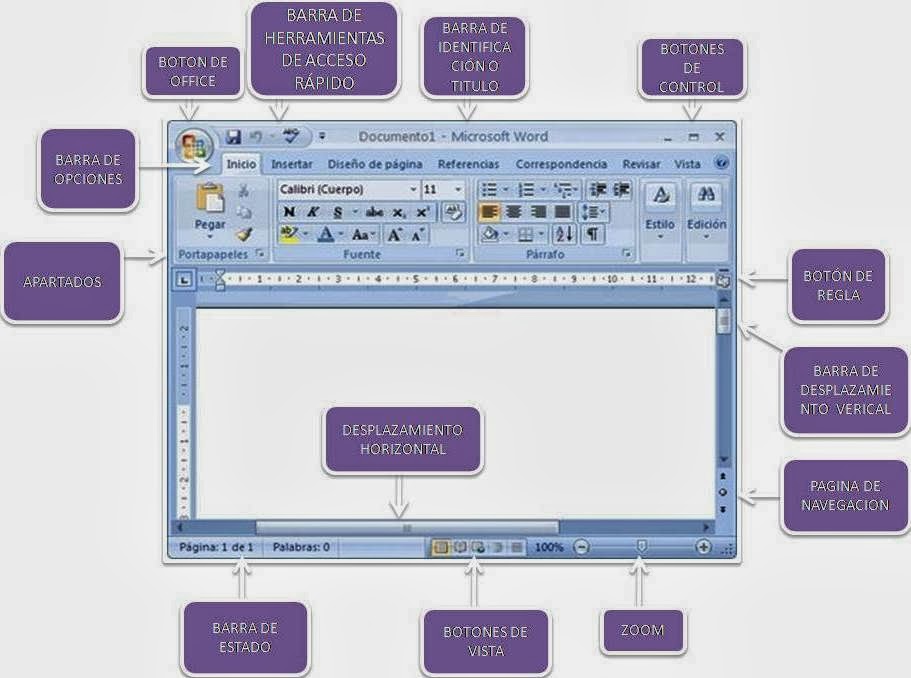Image resolution: width=911 pixels, height=678 pixels.
Task: Click the zoom slider handle
Action: point(642,547)
